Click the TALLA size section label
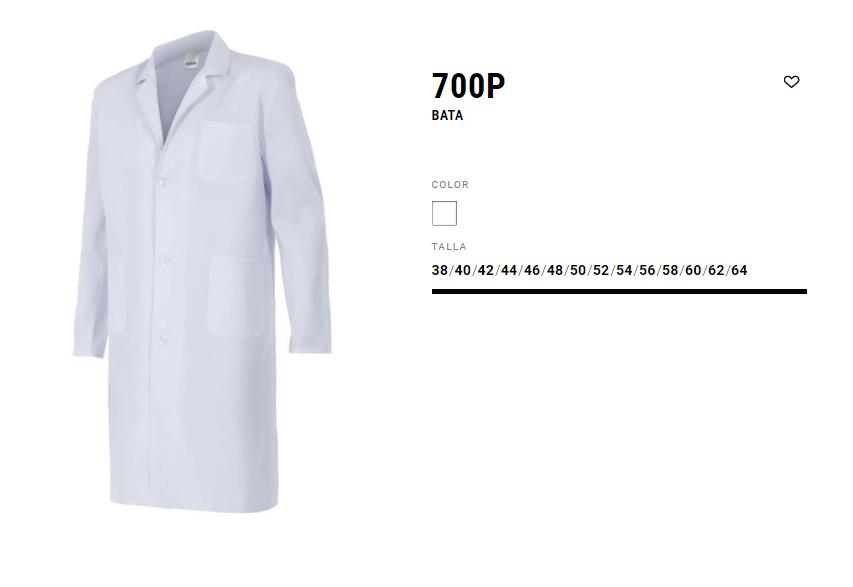Image resolution: width=853 pixels, height=587 pixels. (x=449, y=246)
